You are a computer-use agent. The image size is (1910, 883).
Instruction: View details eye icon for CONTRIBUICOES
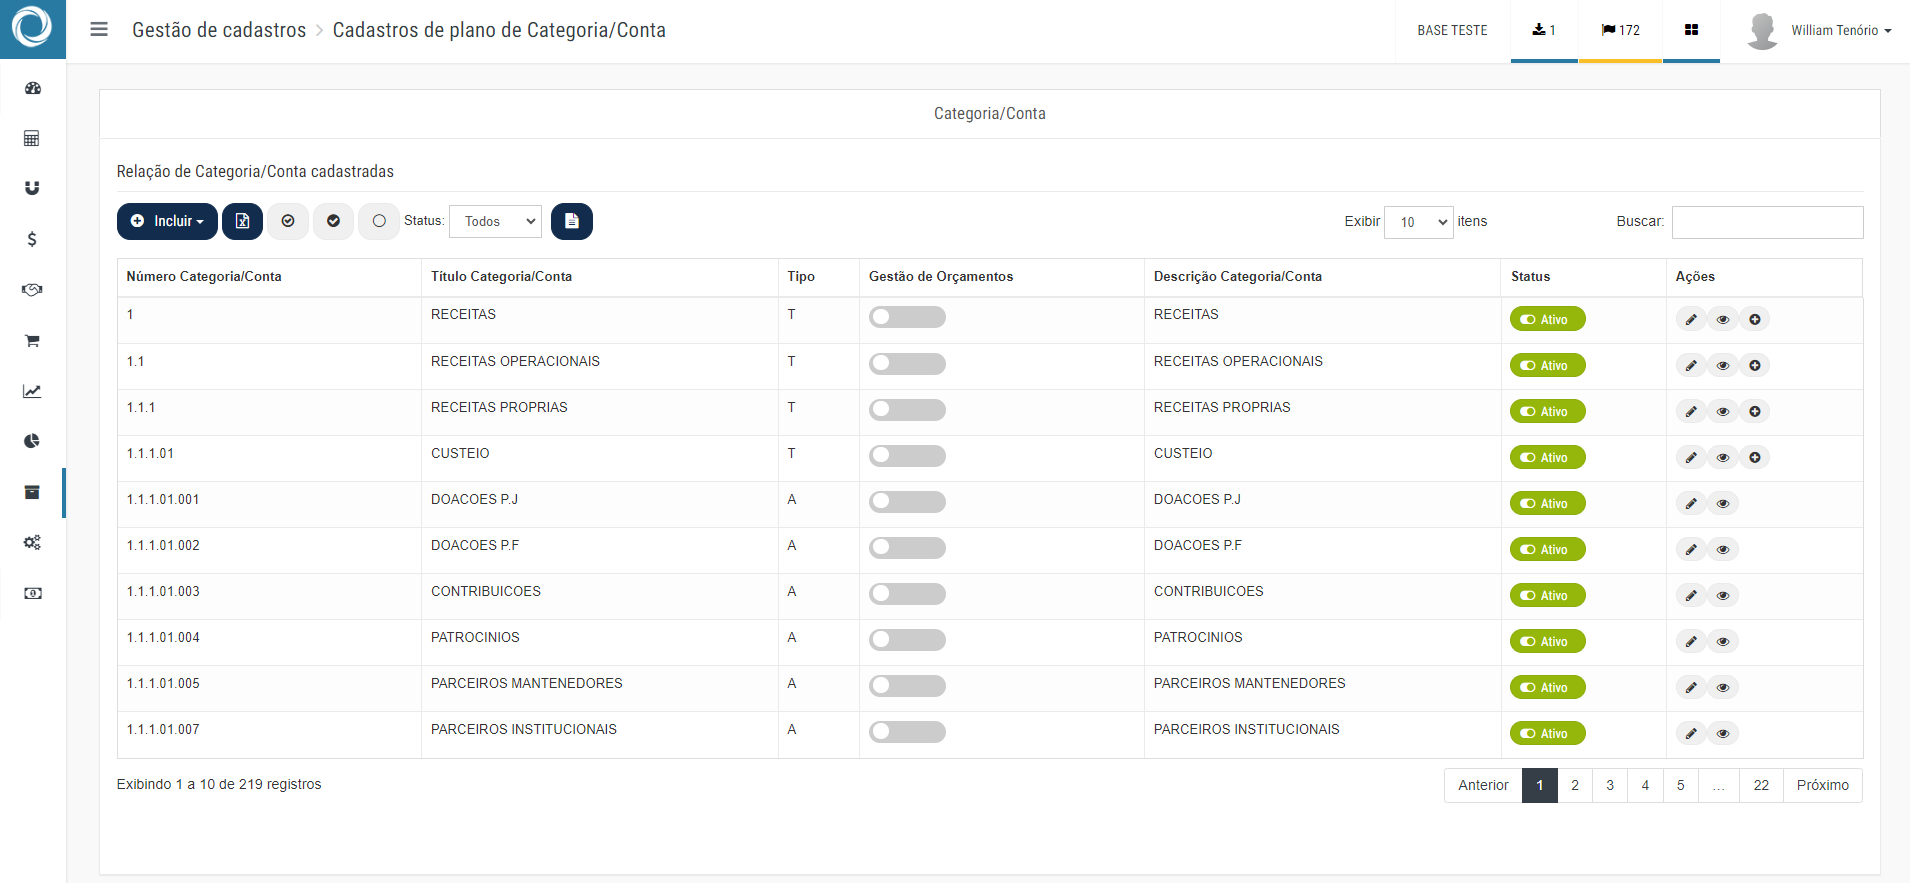tap(1723, 595)
